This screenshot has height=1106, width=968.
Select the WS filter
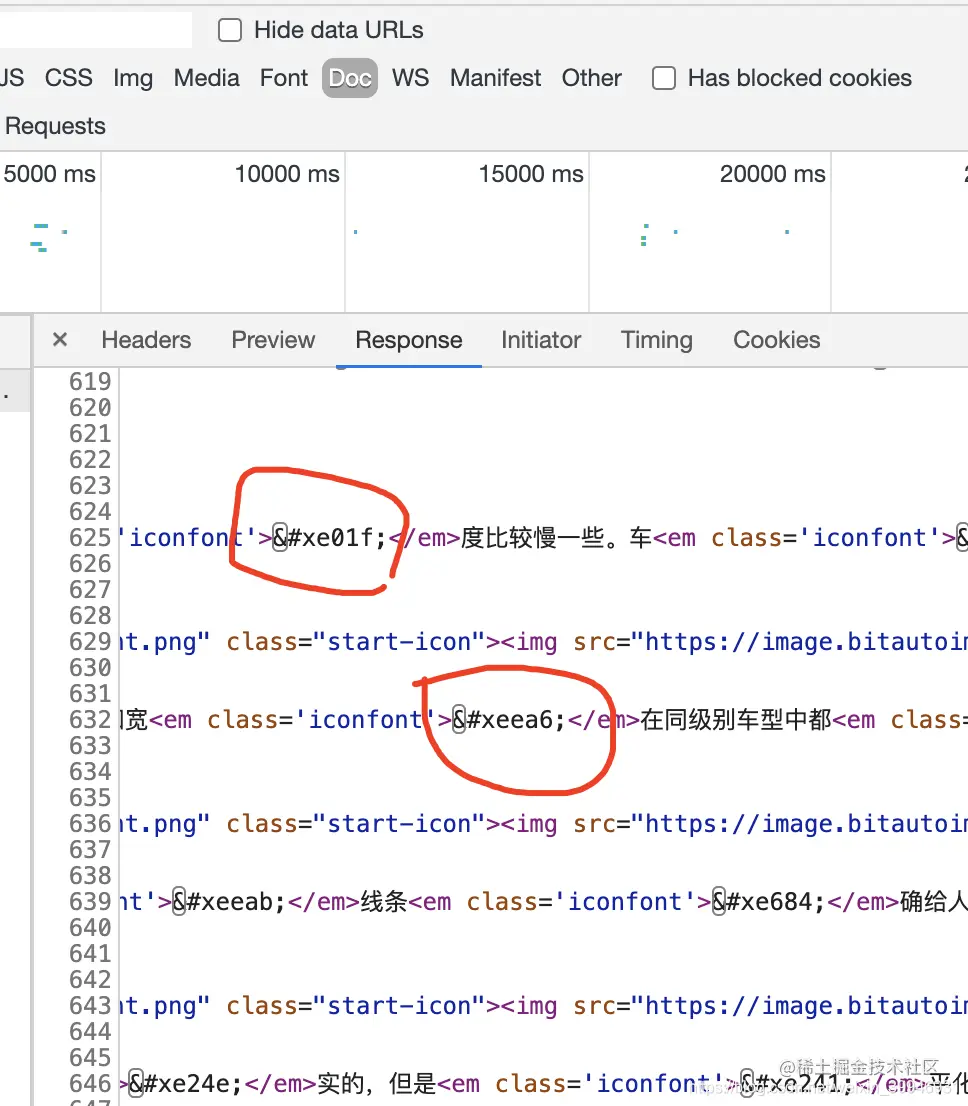coord(411,78)
